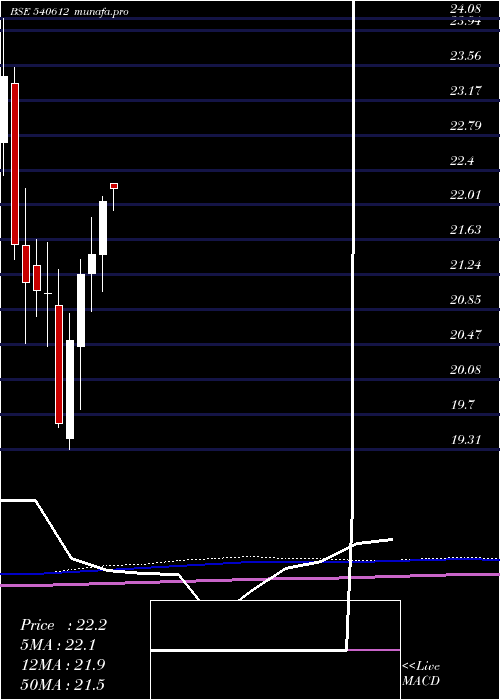Click the 23.56 price axis label
Screen dimensions: 500x700
(x=466, y=56)
